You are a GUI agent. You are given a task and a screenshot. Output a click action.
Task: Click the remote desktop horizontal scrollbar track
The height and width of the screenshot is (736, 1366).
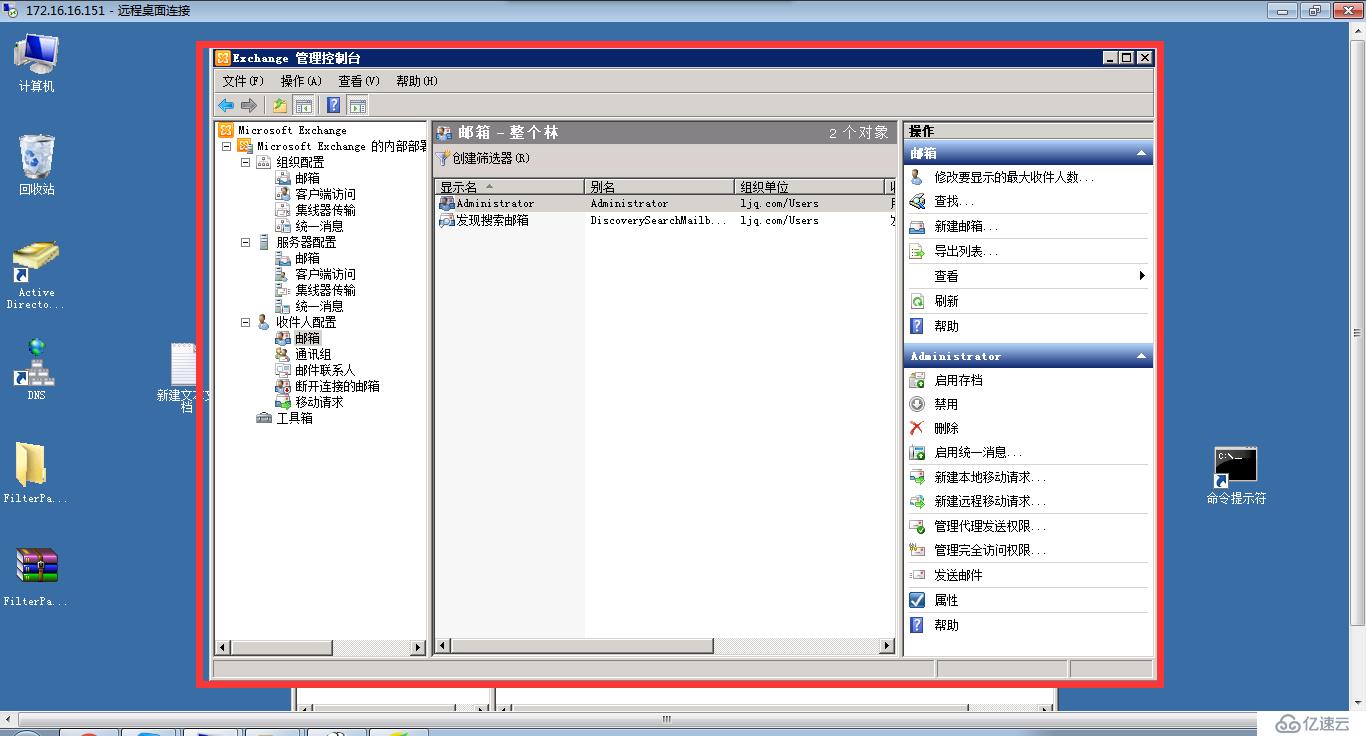[x=667, y=719]
